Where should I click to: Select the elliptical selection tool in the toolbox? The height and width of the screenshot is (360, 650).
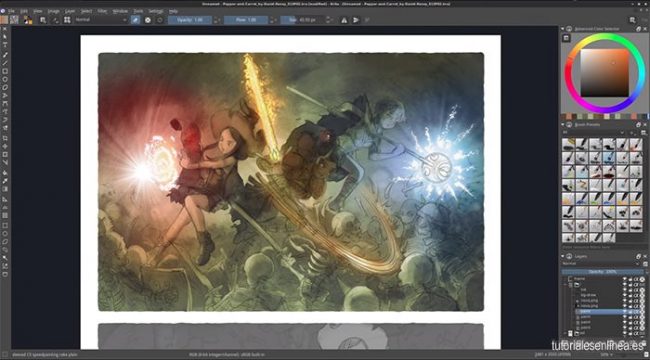pyautogui.click(x=5, y=234)
